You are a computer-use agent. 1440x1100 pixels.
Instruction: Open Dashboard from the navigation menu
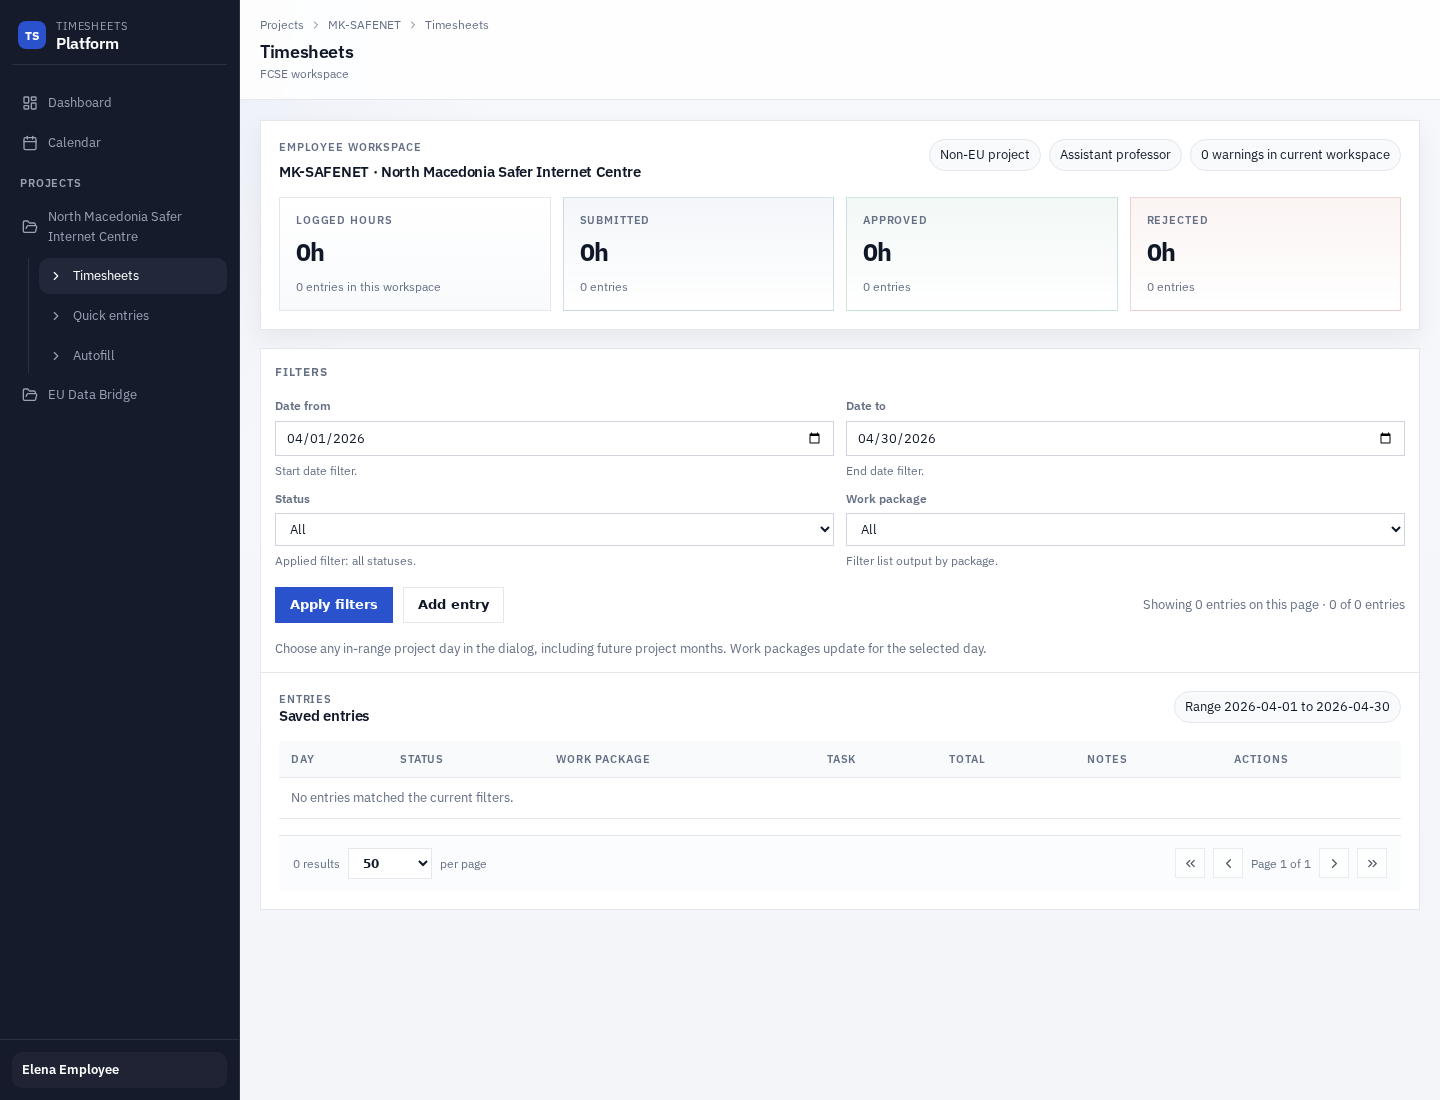pos(79,102)
